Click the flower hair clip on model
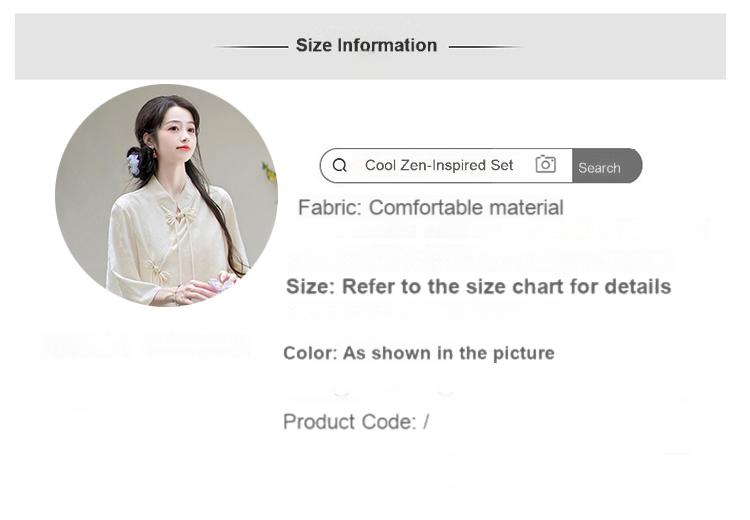Image resolution: width=750 pixels, height=520 pixels. 133,162
